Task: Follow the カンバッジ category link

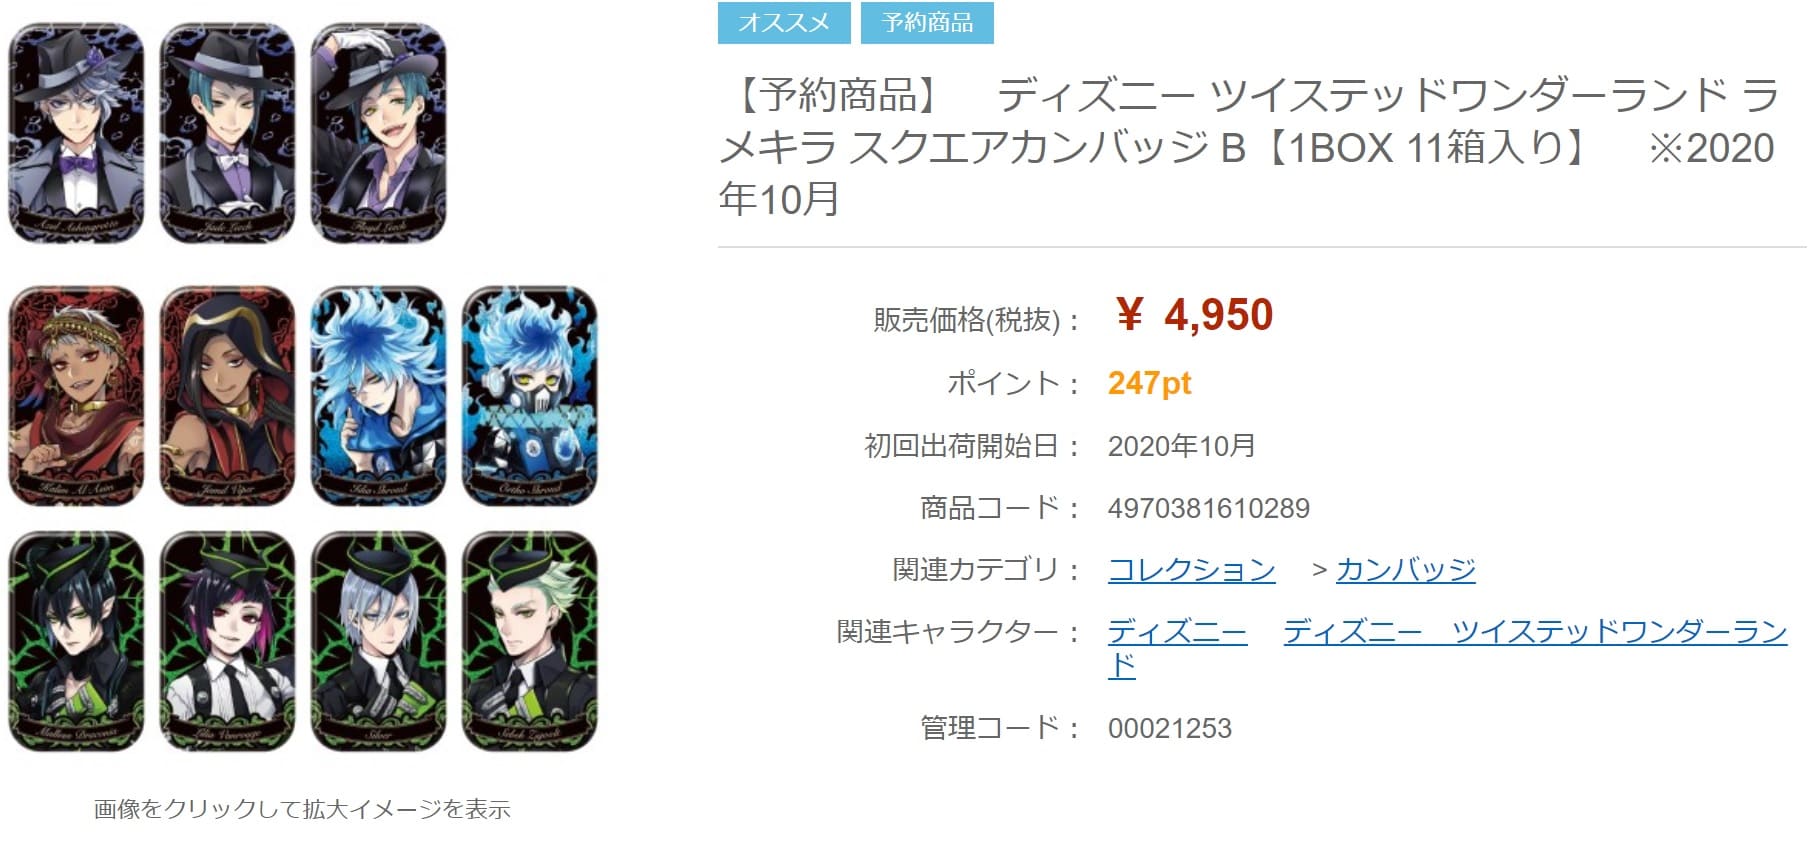Action: coord(1405,570)
